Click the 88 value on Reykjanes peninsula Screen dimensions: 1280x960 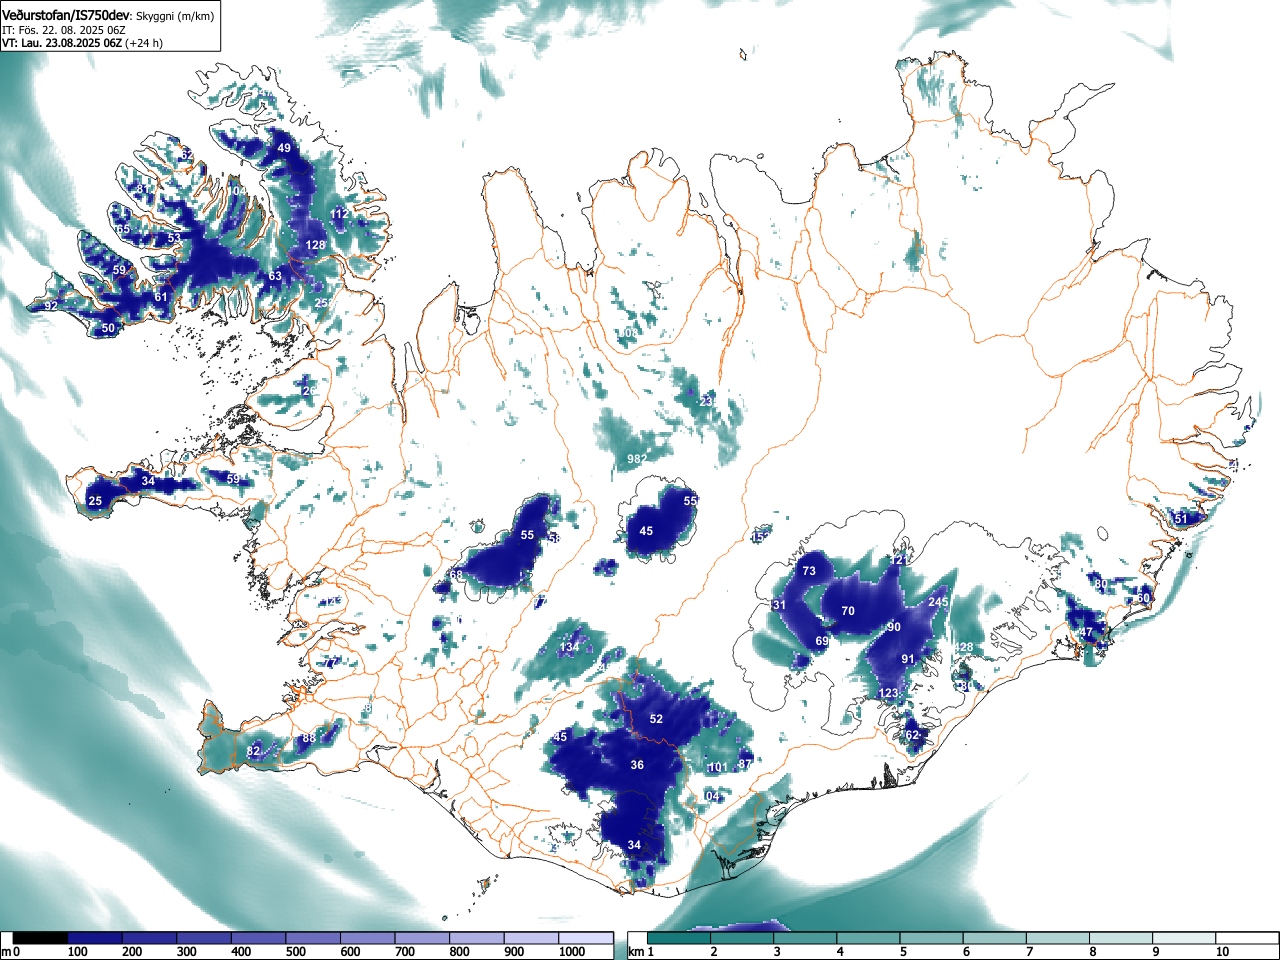point(309,739)
